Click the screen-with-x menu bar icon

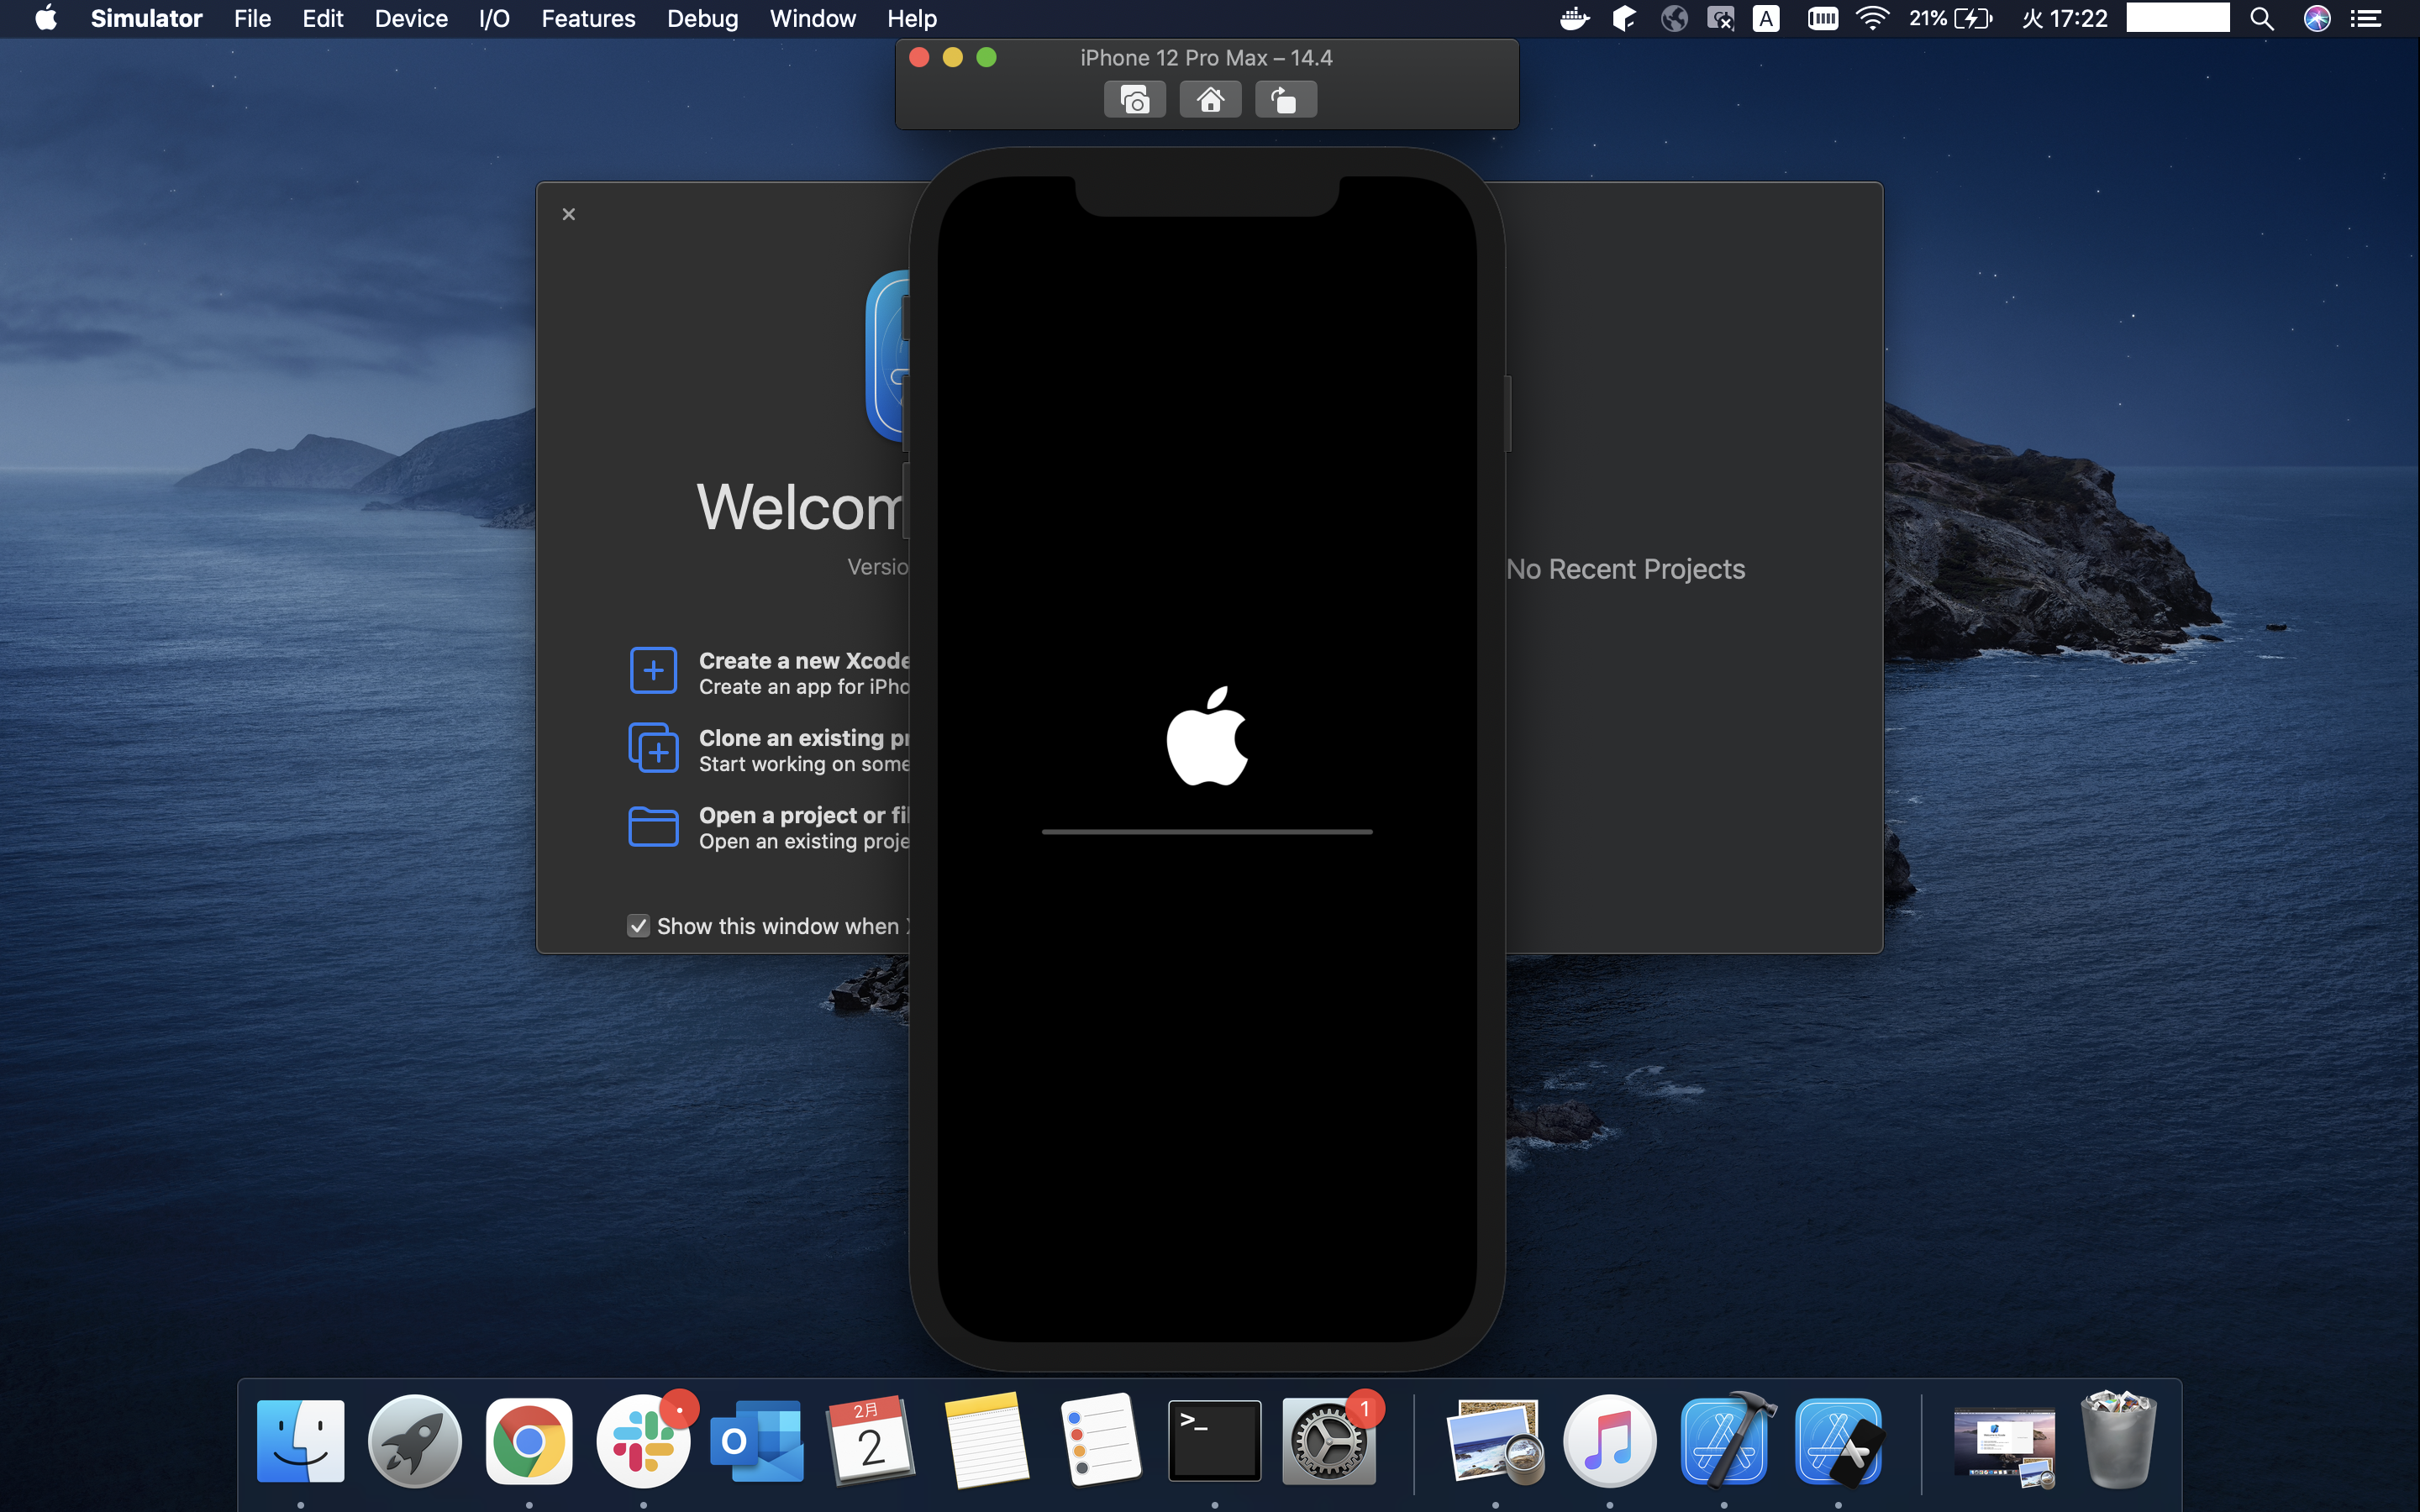click(x=1720, y=18)
